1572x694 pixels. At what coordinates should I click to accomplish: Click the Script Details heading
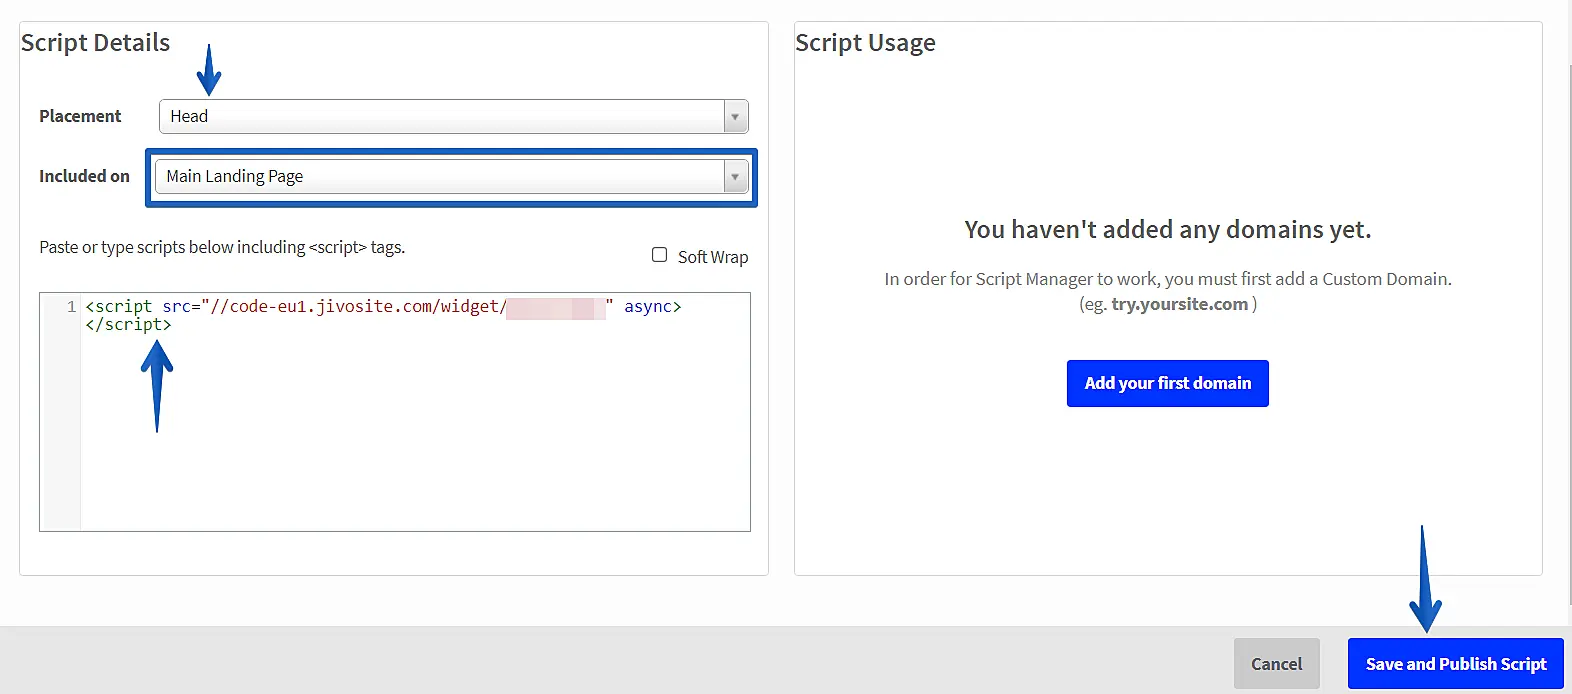pos(96,43)
